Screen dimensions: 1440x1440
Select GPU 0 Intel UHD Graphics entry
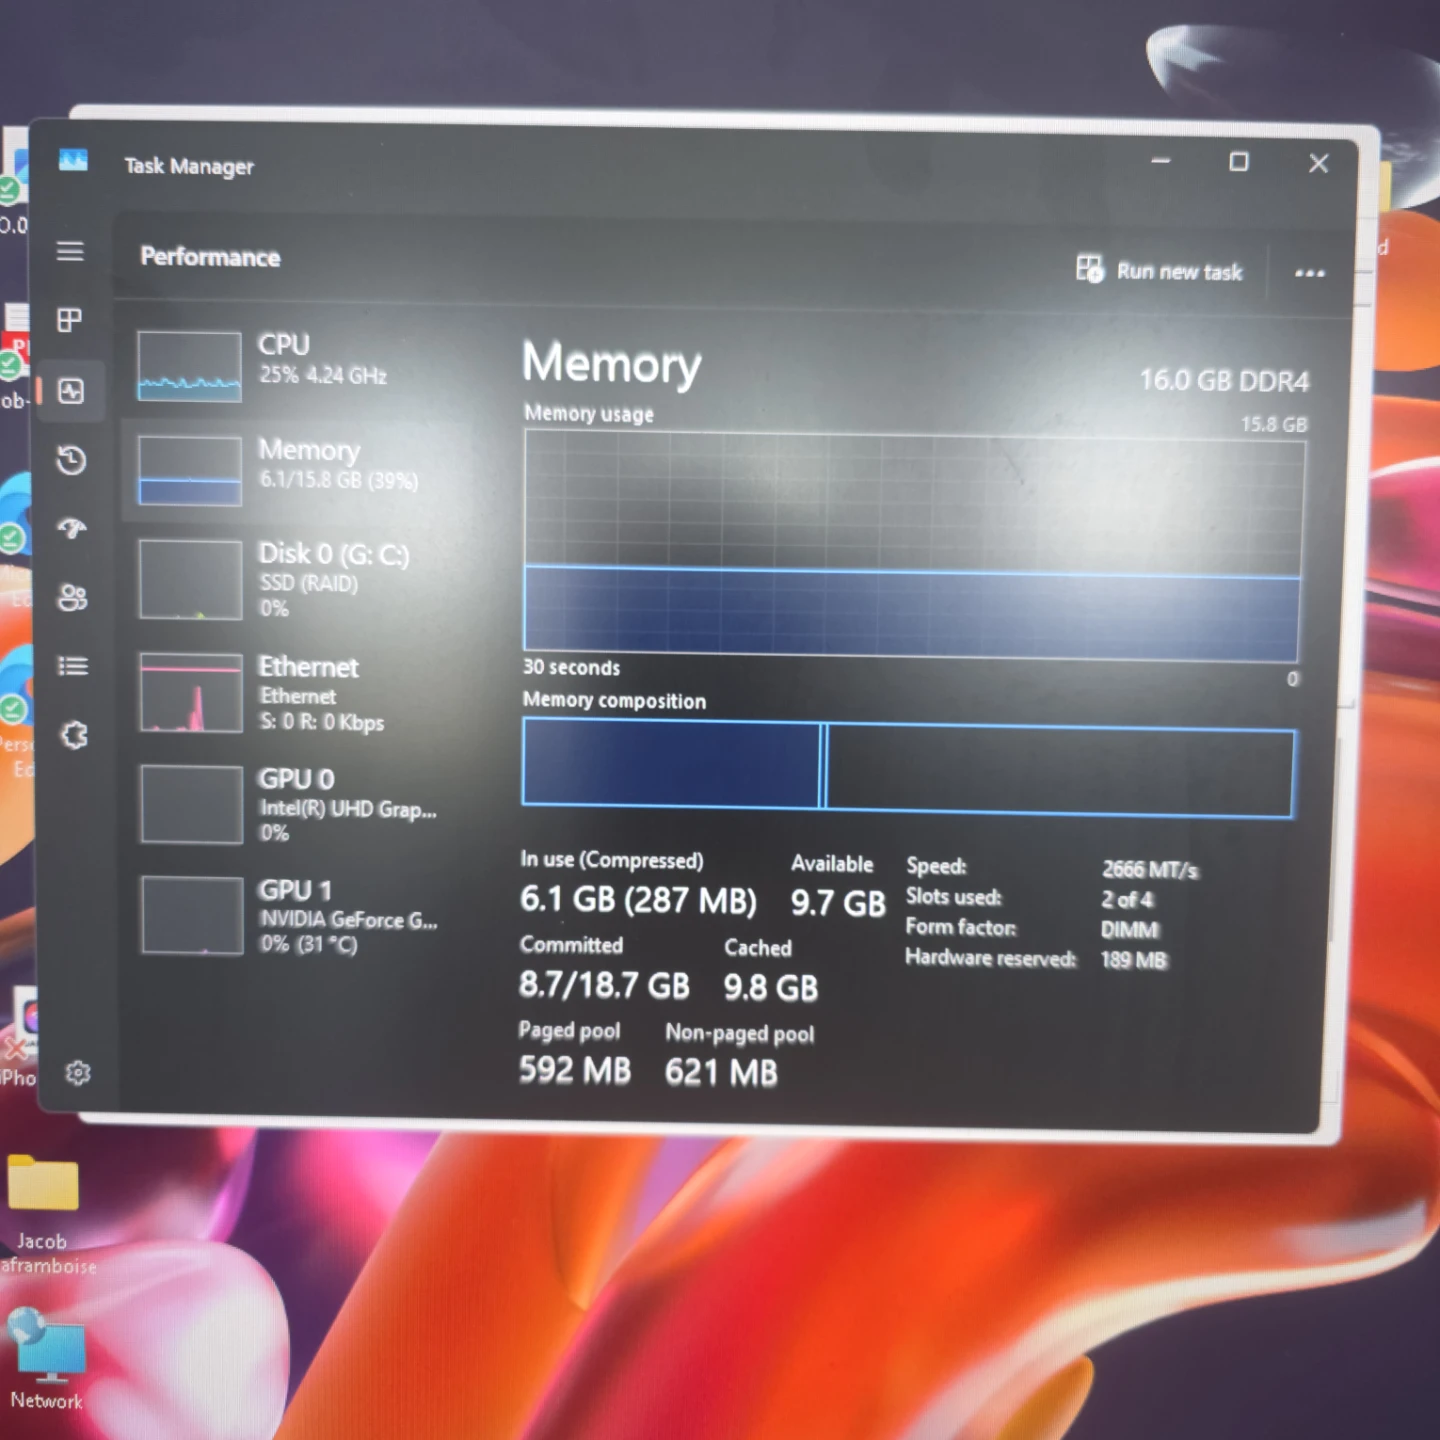[300, 804]
